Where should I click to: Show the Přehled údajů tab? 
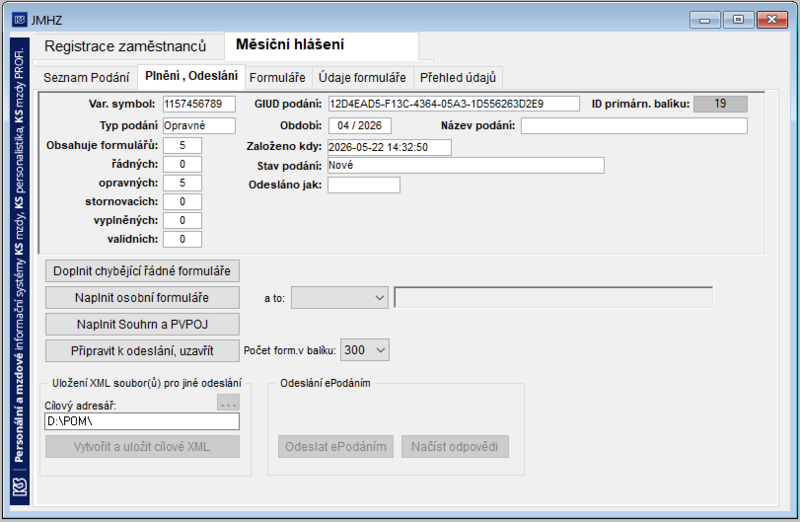pyautogui.click(x=458, y=78)
